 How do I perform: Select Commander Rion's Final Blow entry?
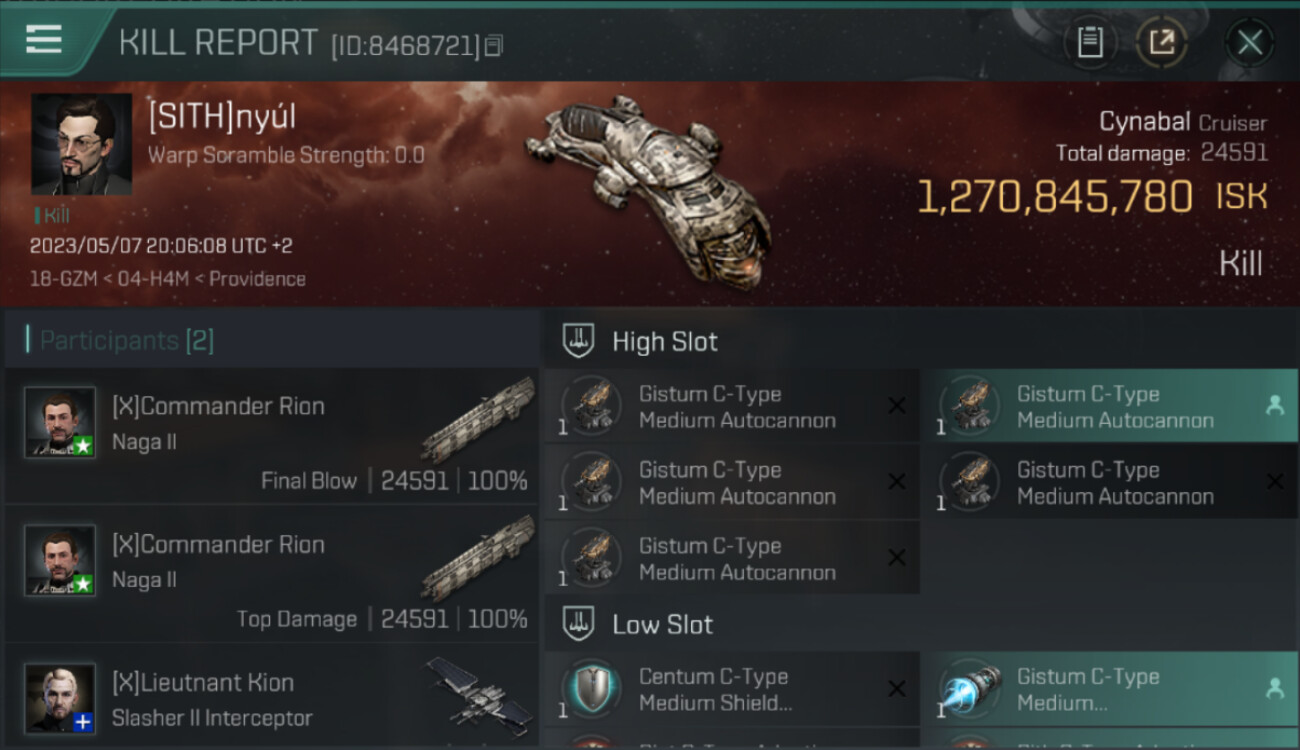point(272,436)
